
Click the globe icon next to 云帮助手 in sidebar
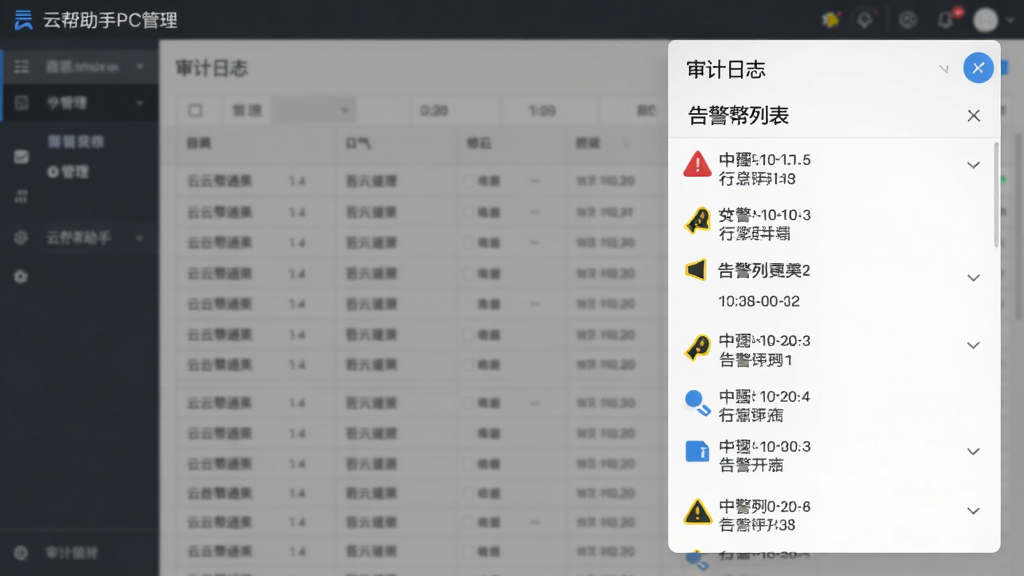pos(21,238)
